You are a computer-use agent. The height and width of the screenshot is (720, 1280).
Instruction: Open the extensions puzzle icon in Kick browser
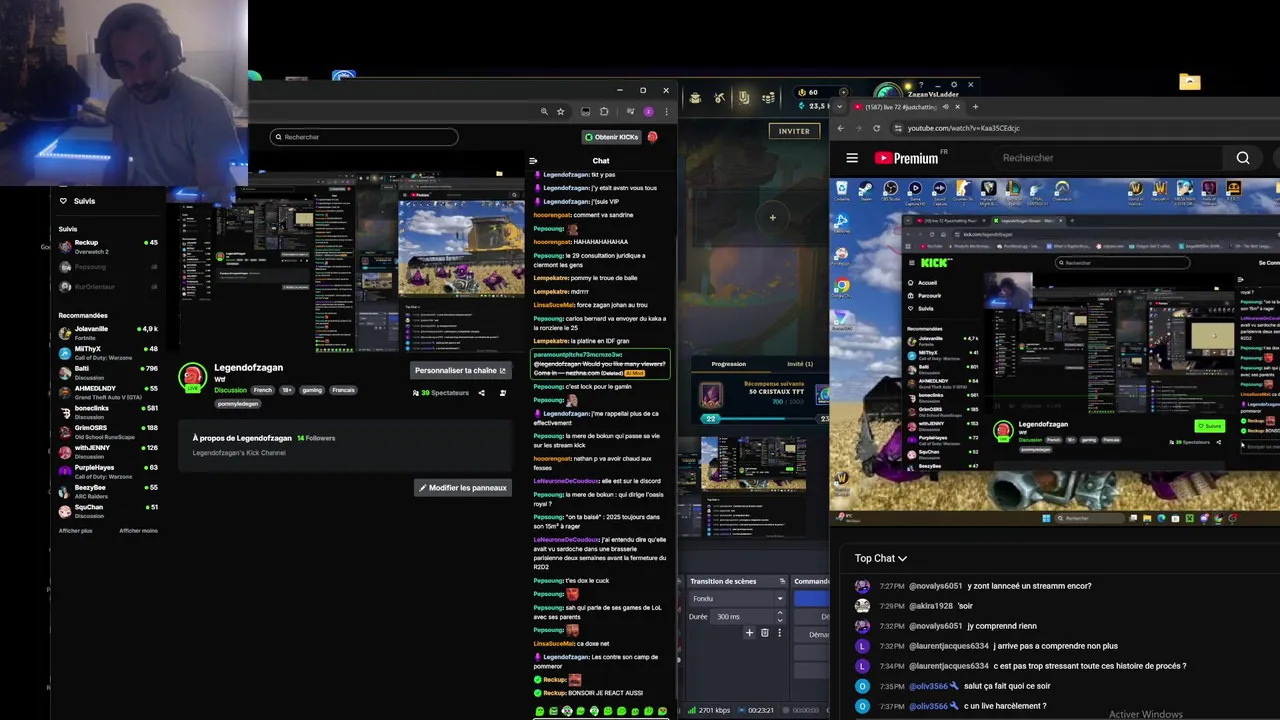[604, 112]
